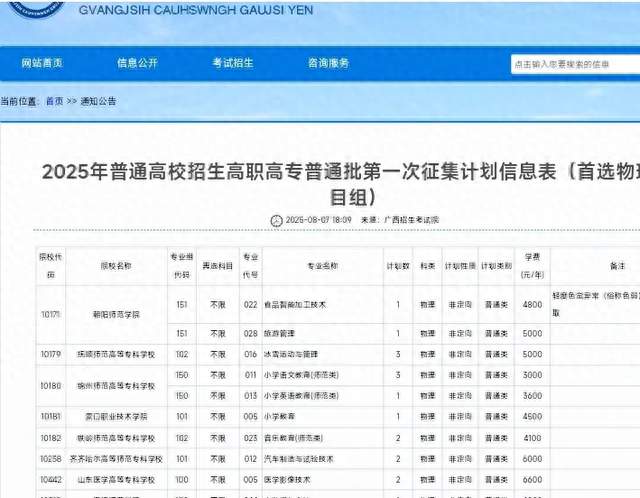Click major code 016
Screen dimensions: 640x498
pyautogui.click(x=250, y=354)
